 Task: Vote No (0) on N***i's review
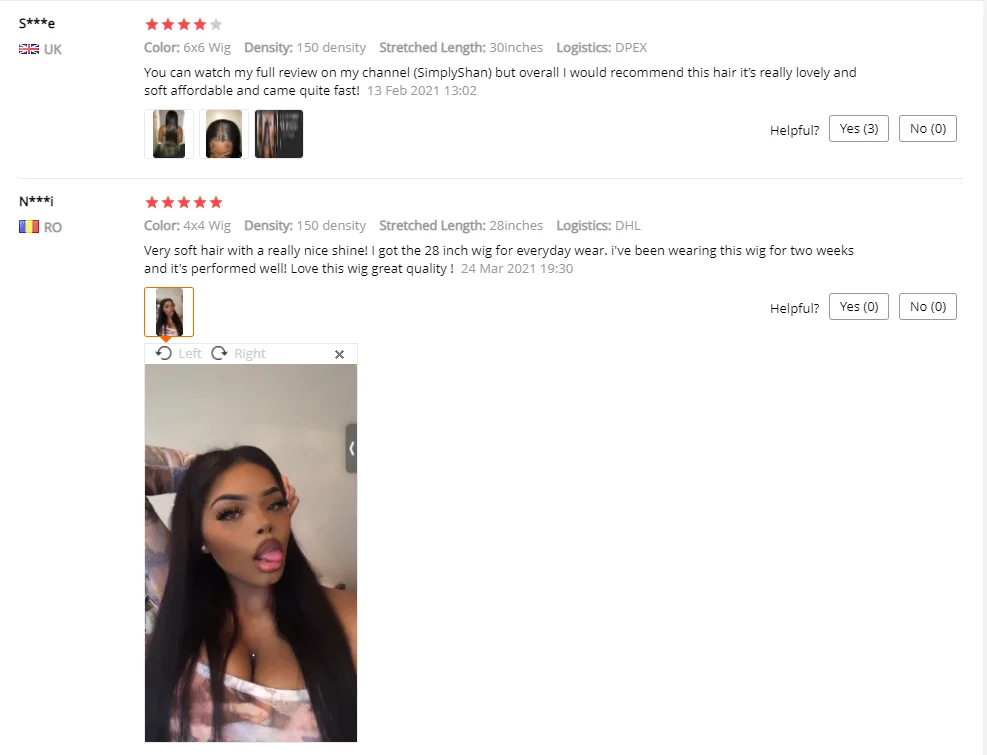pyautogui.click(x=928, y=307)
